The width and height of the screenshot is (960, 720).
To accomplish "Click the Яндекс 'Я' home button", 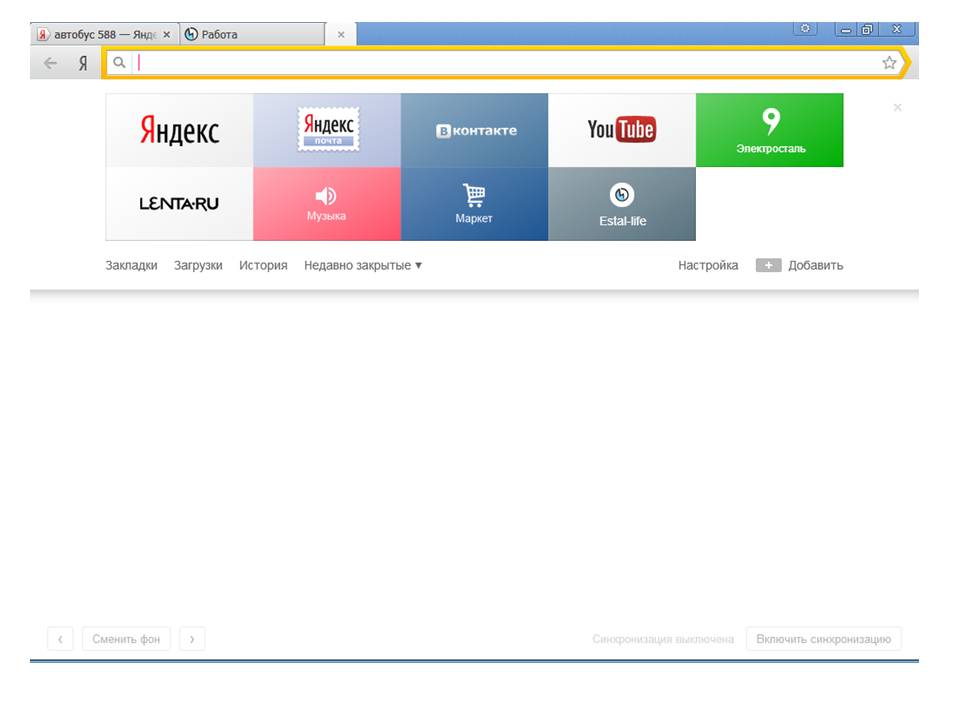I will coord(83,62).
